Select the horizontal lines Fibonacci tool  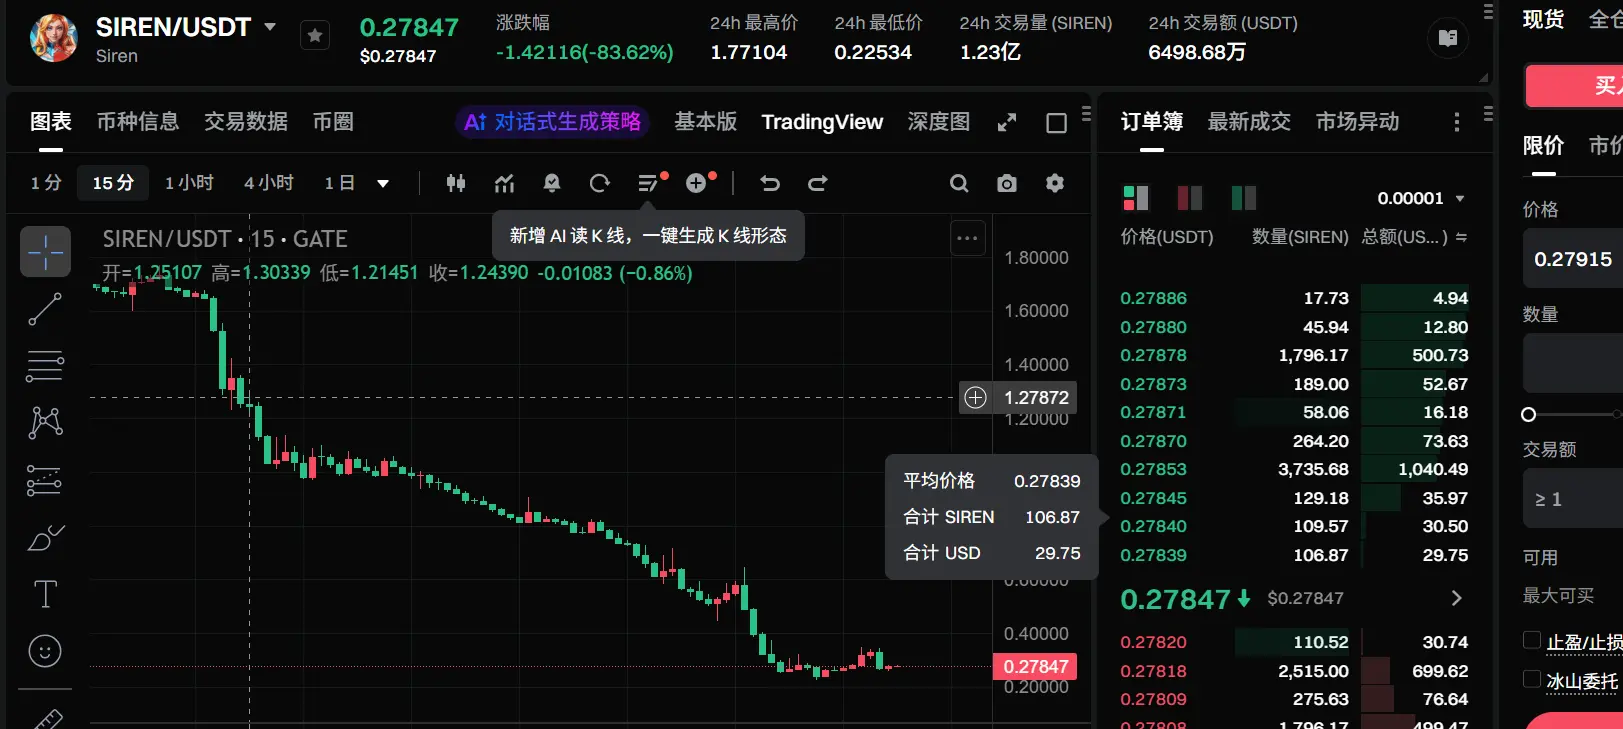tap(45, 366)
